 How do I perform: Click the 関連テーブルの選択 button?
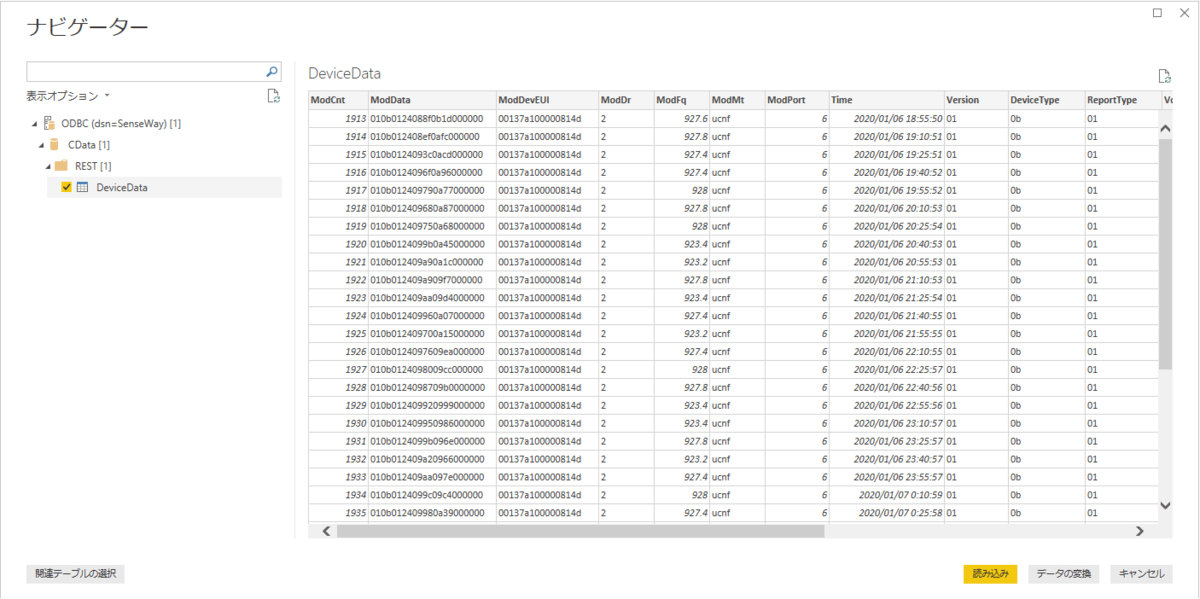pos(75,574)
